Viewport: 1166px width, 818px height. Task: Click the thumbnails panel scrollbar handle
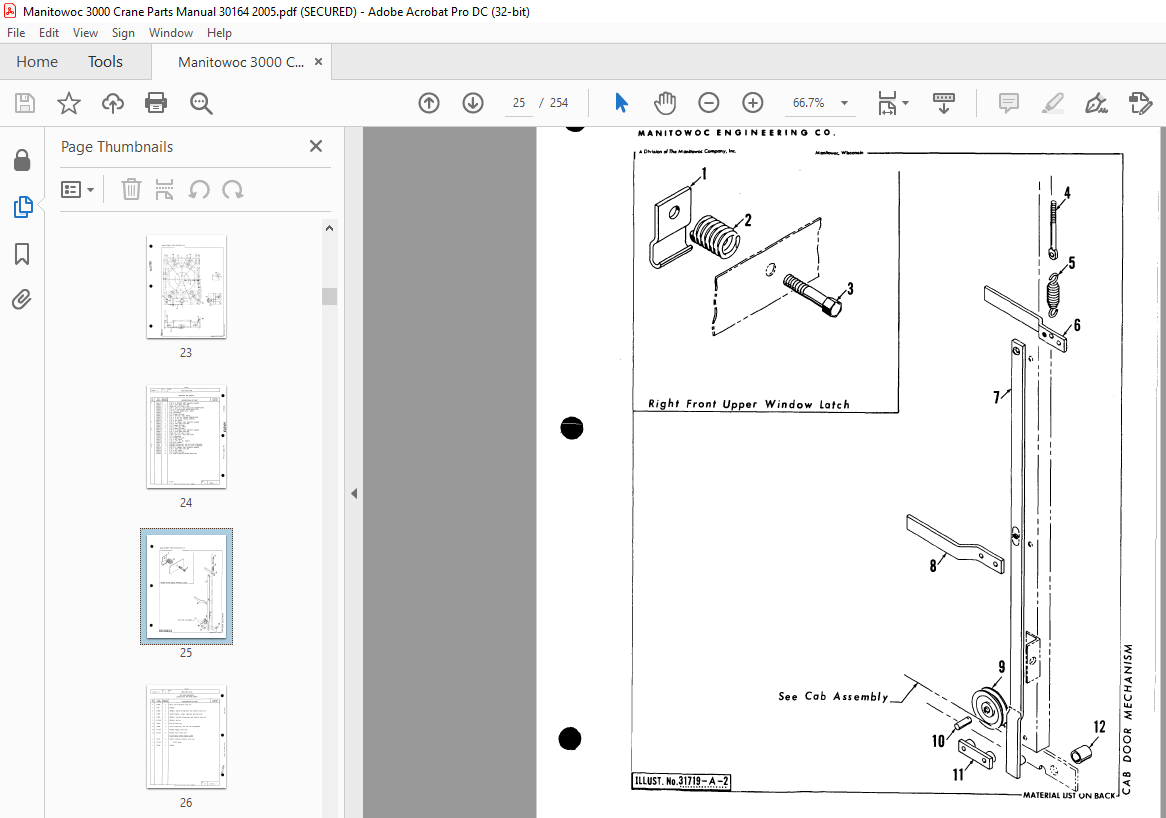pyautogui.click(x=329, y=296)
